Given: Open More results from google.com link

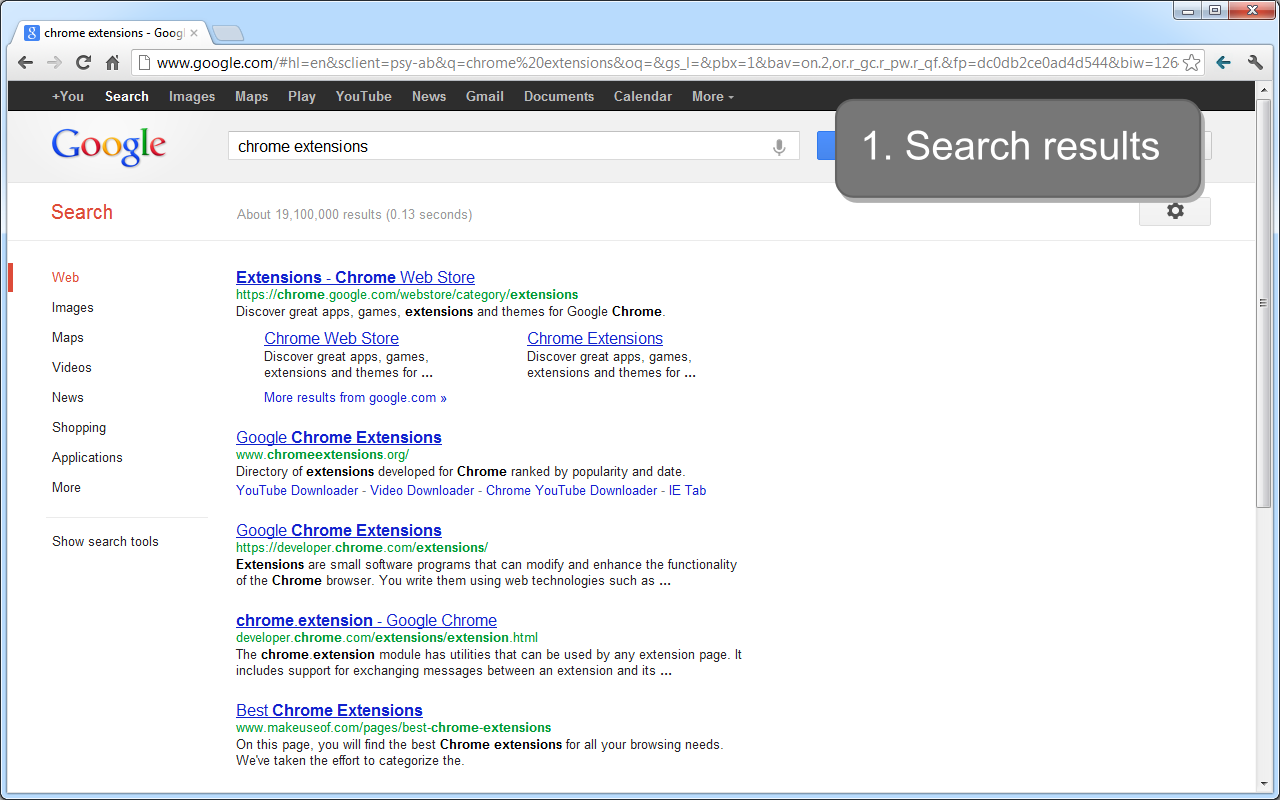Looking at the screenshot, I should pyautogui.click(x=355, y=397).
